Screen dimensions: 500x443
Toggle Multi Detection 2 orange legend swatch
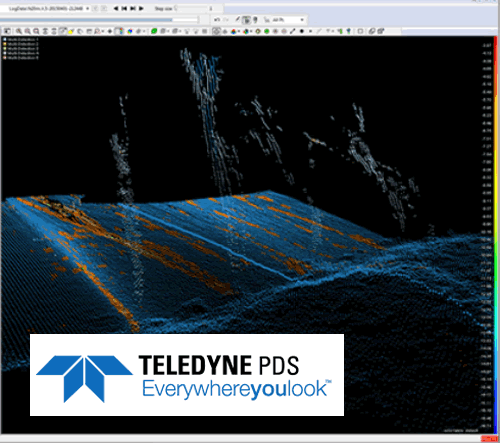pyautogui.click(x=5, y=44)
